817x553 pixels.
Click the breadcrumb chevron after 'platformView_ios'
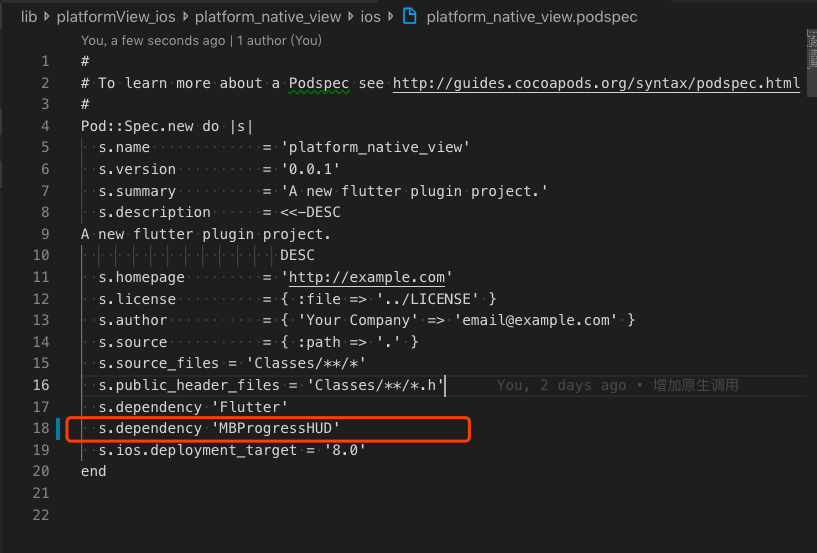(185, 17)
